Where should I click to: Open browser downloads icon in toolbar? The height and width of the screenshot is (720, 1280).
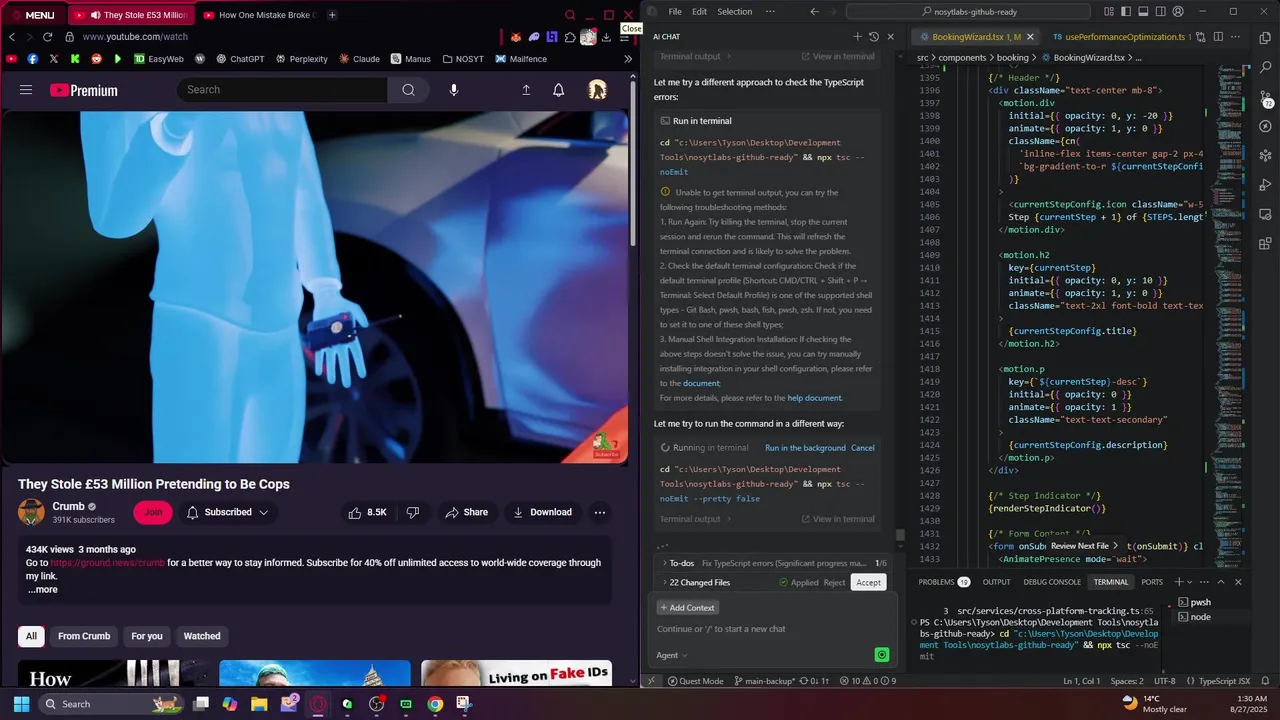tap(606, 37)
